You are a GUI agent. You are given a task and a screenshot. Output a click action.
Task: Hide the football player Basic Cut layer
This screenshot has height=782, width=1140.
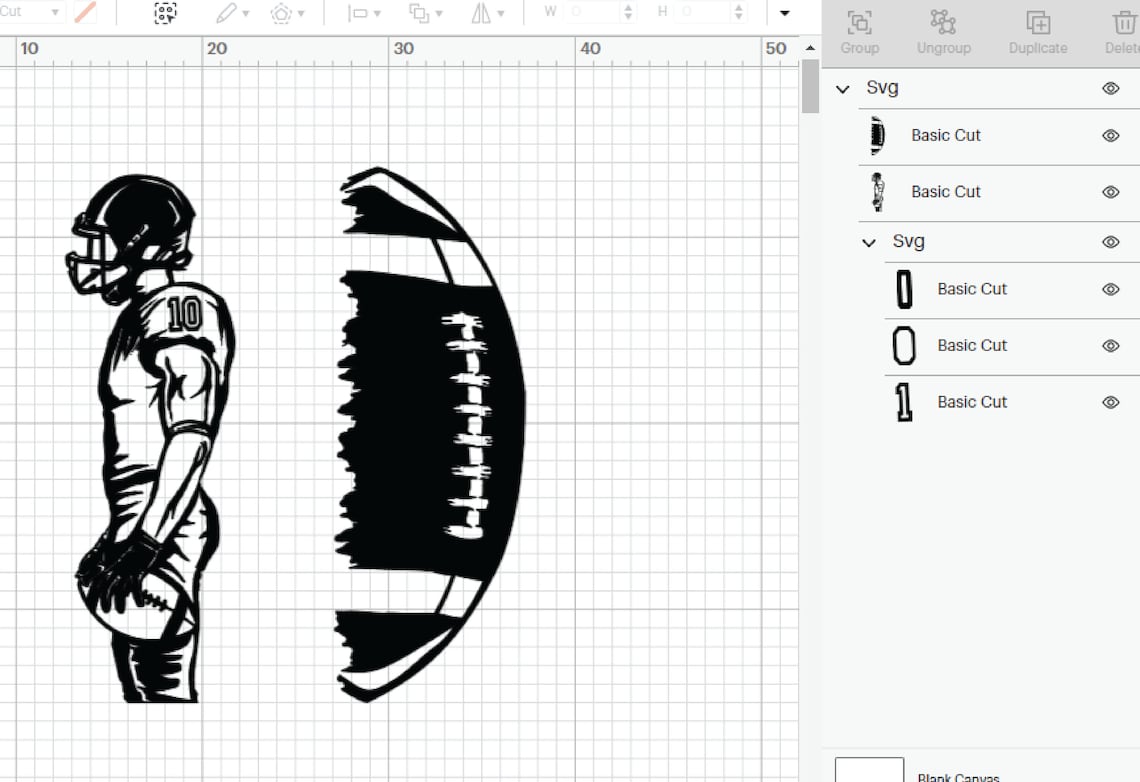point(1111,193)
